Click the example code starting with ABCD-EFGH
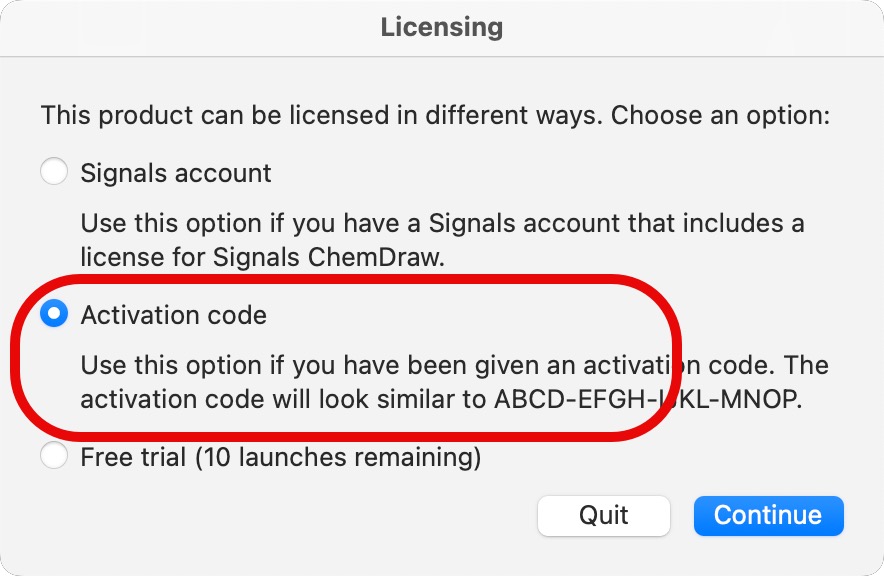This screenshot has width=884, height=576. click(x=648, y=399)
